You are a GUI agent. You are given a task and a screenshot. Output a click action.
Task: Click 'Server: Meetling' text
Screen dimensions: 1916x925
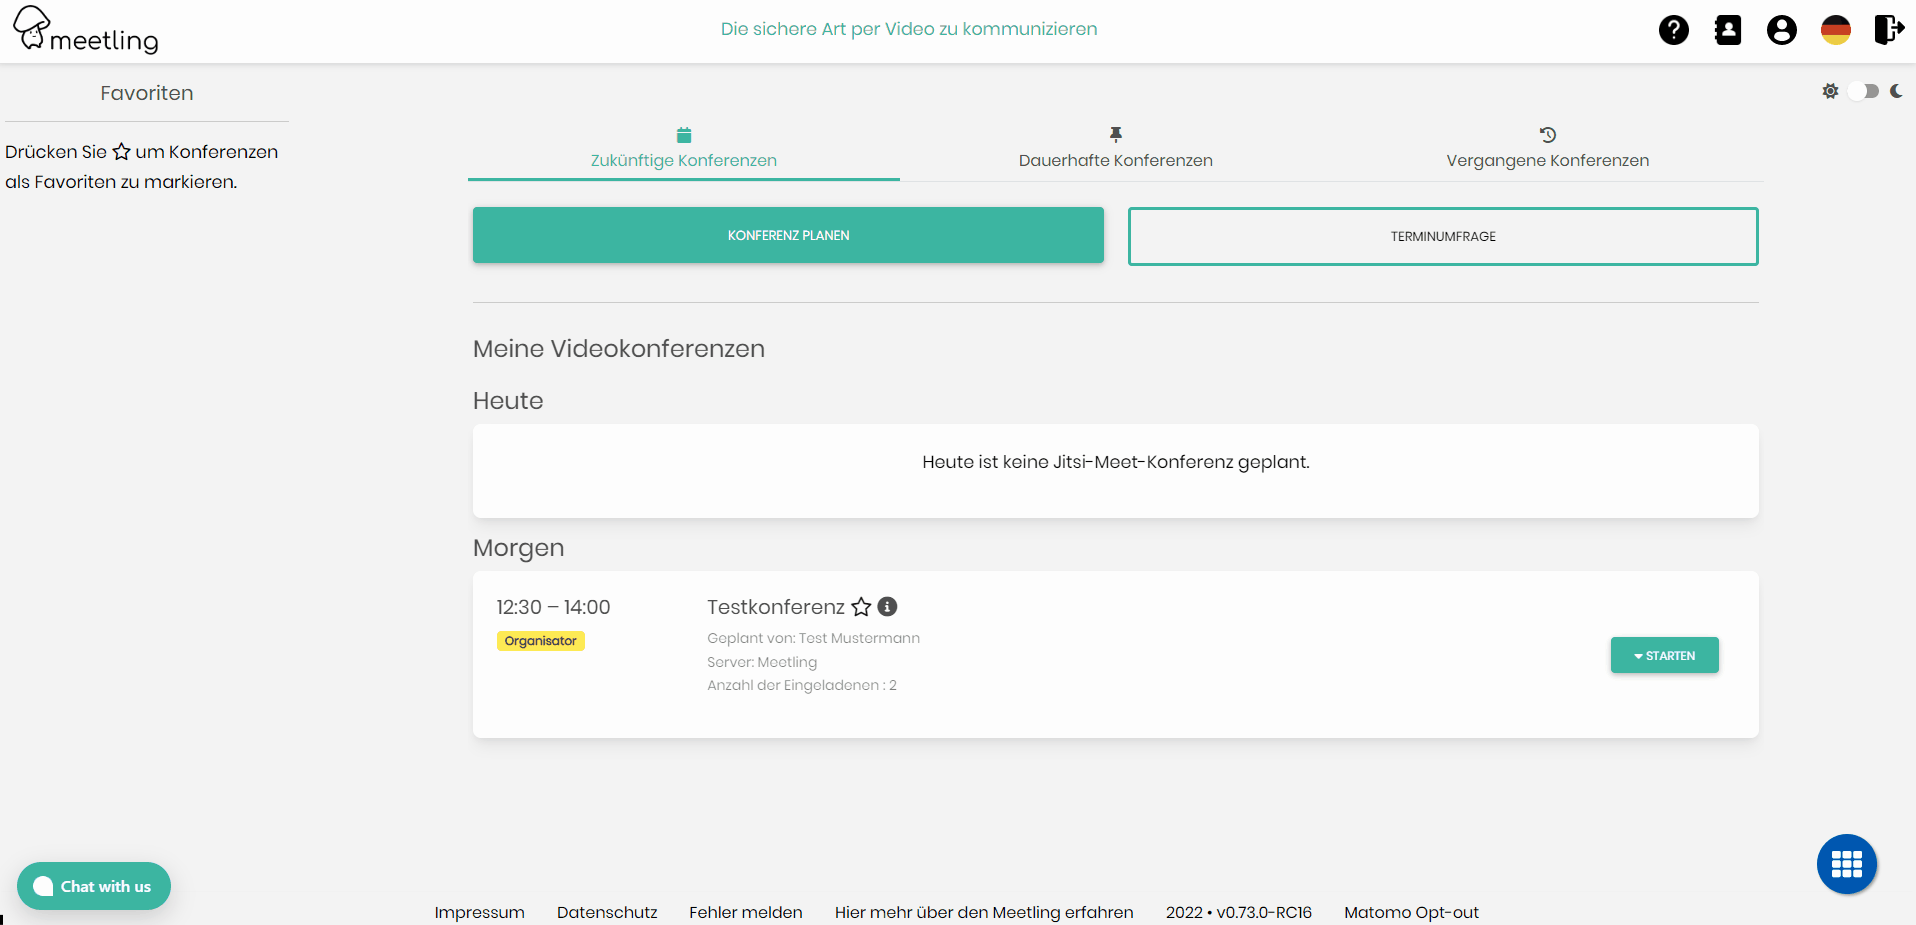click(762, 662)
